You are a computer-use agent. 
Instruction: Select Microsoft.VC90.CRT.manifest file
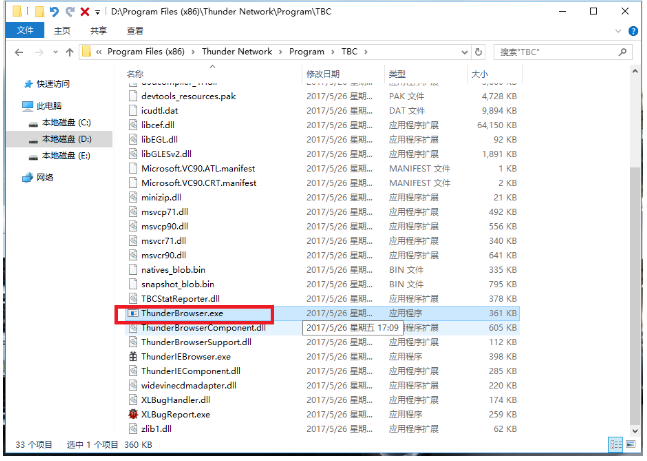[198, 183]
